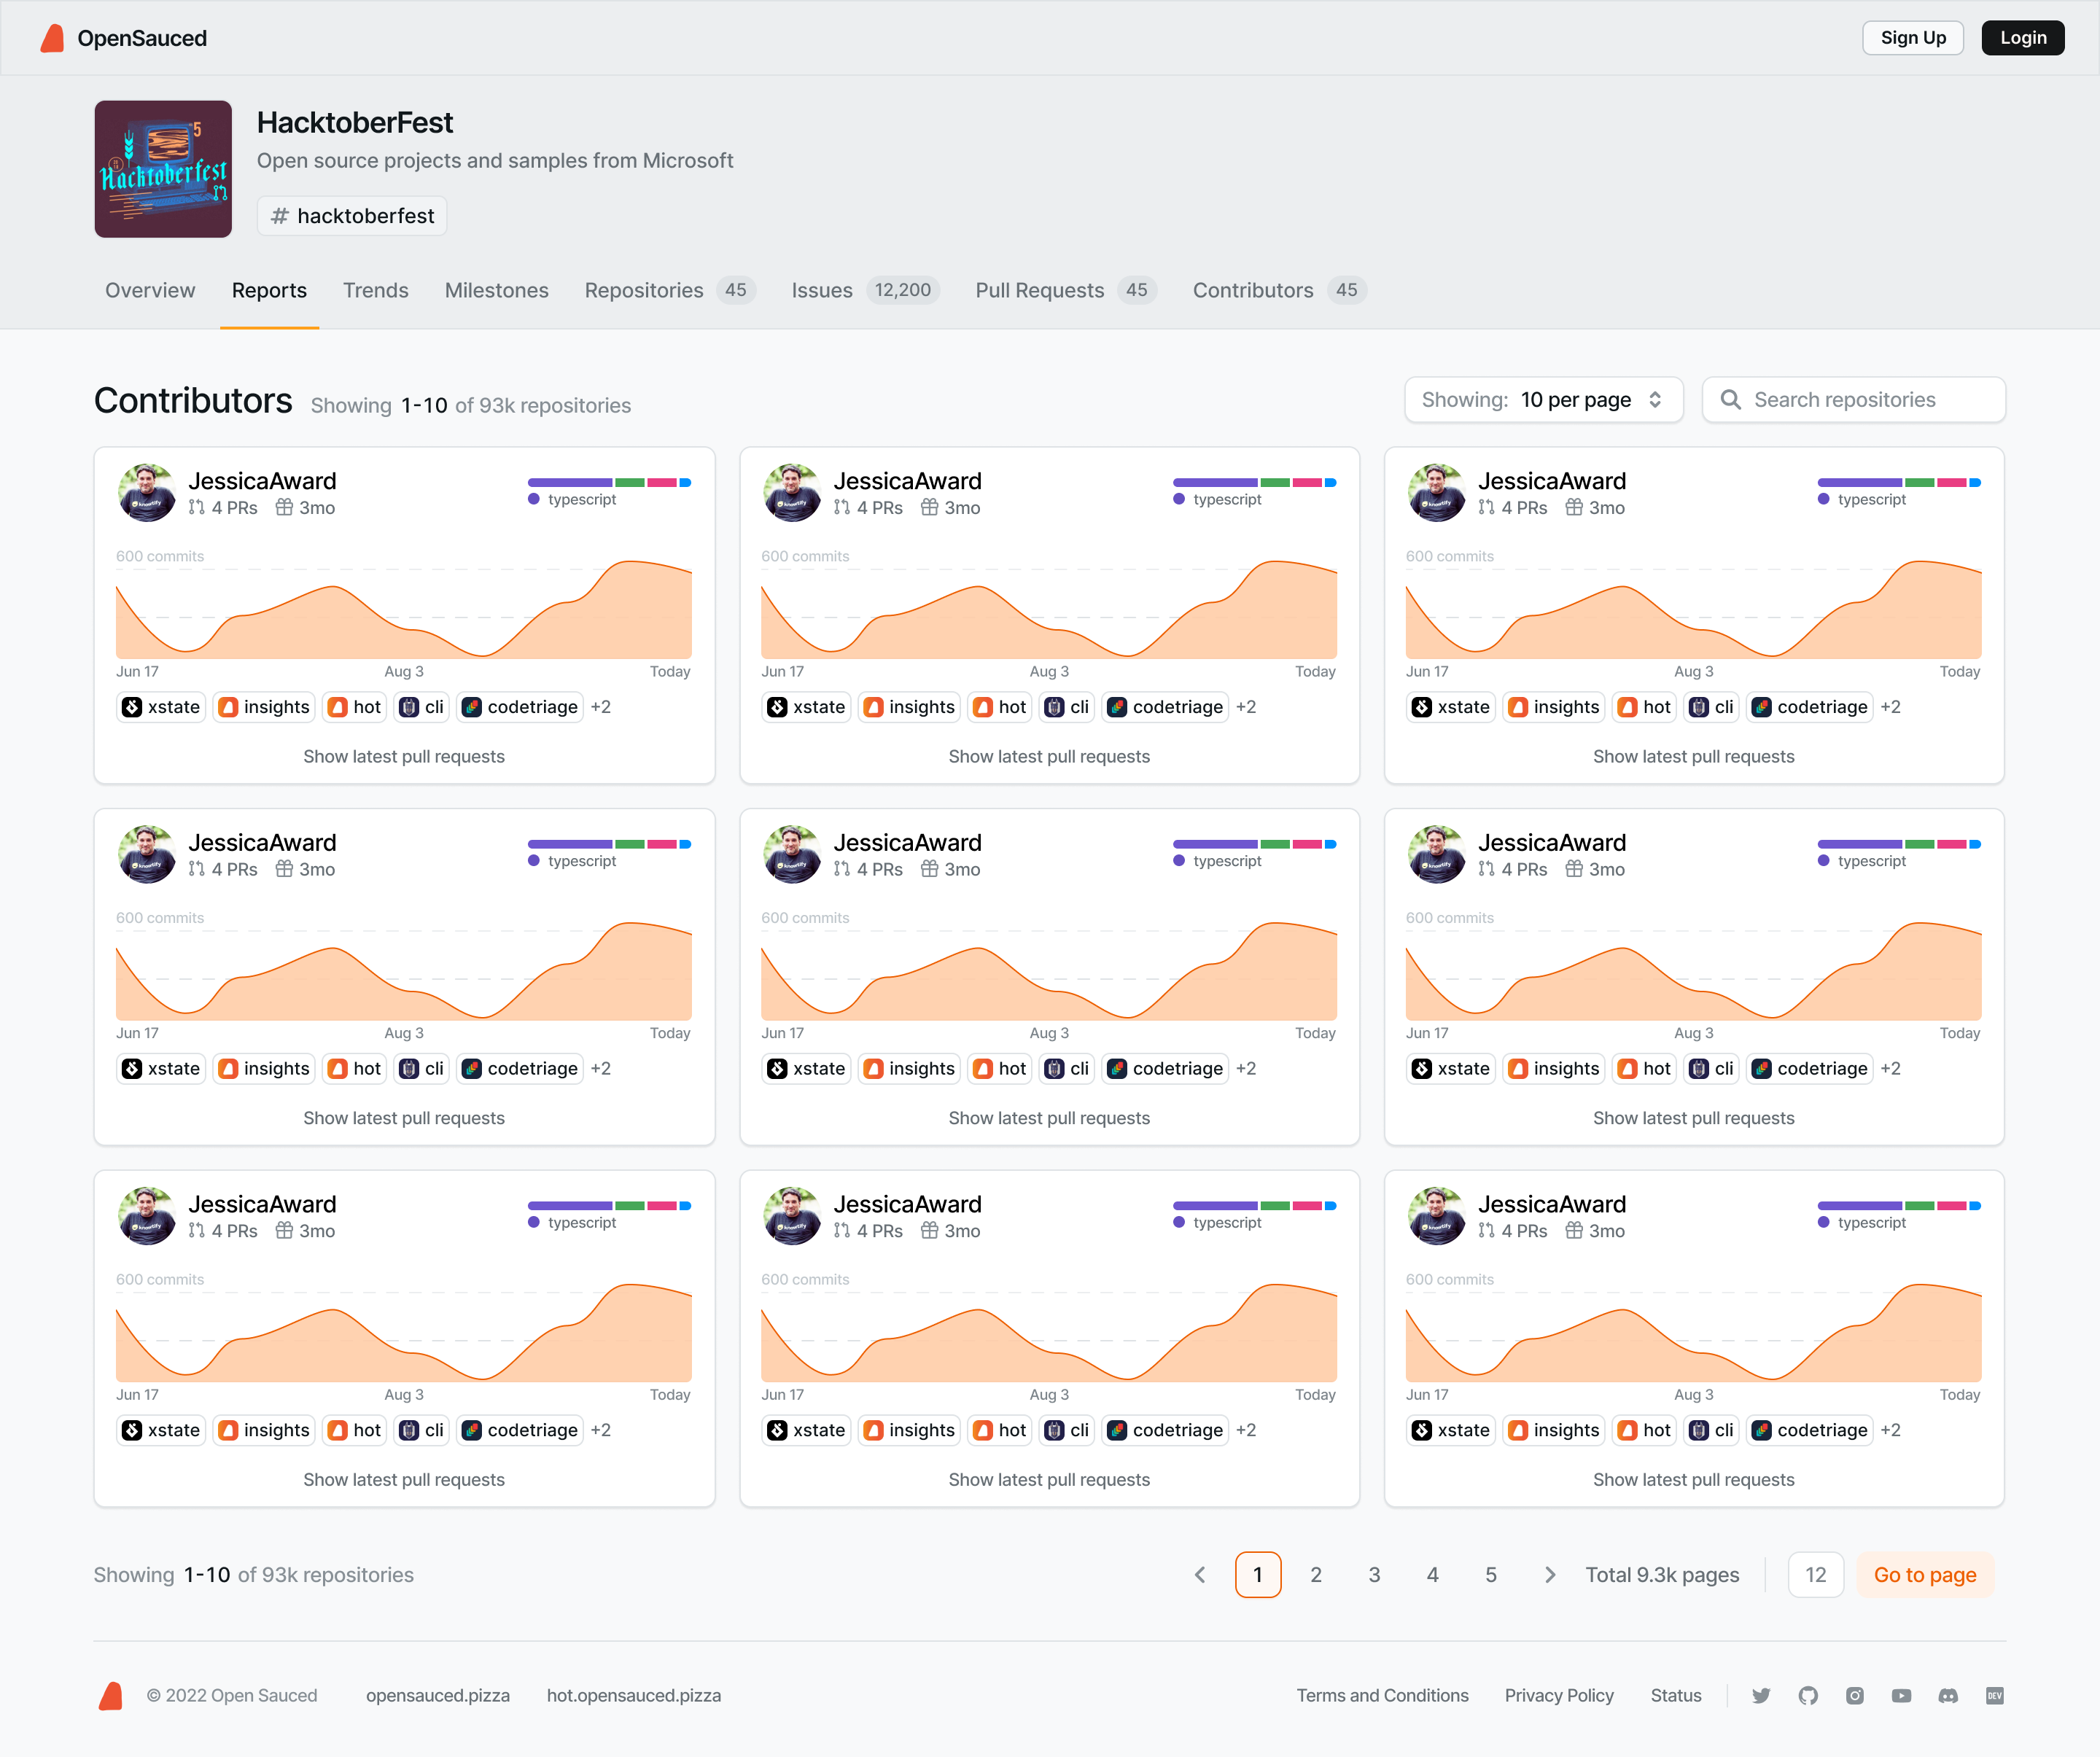Click 'Show latest pull requests' link
Image resolution: width=2100 pixels, height=1757 pixels.
pos(404,757)
